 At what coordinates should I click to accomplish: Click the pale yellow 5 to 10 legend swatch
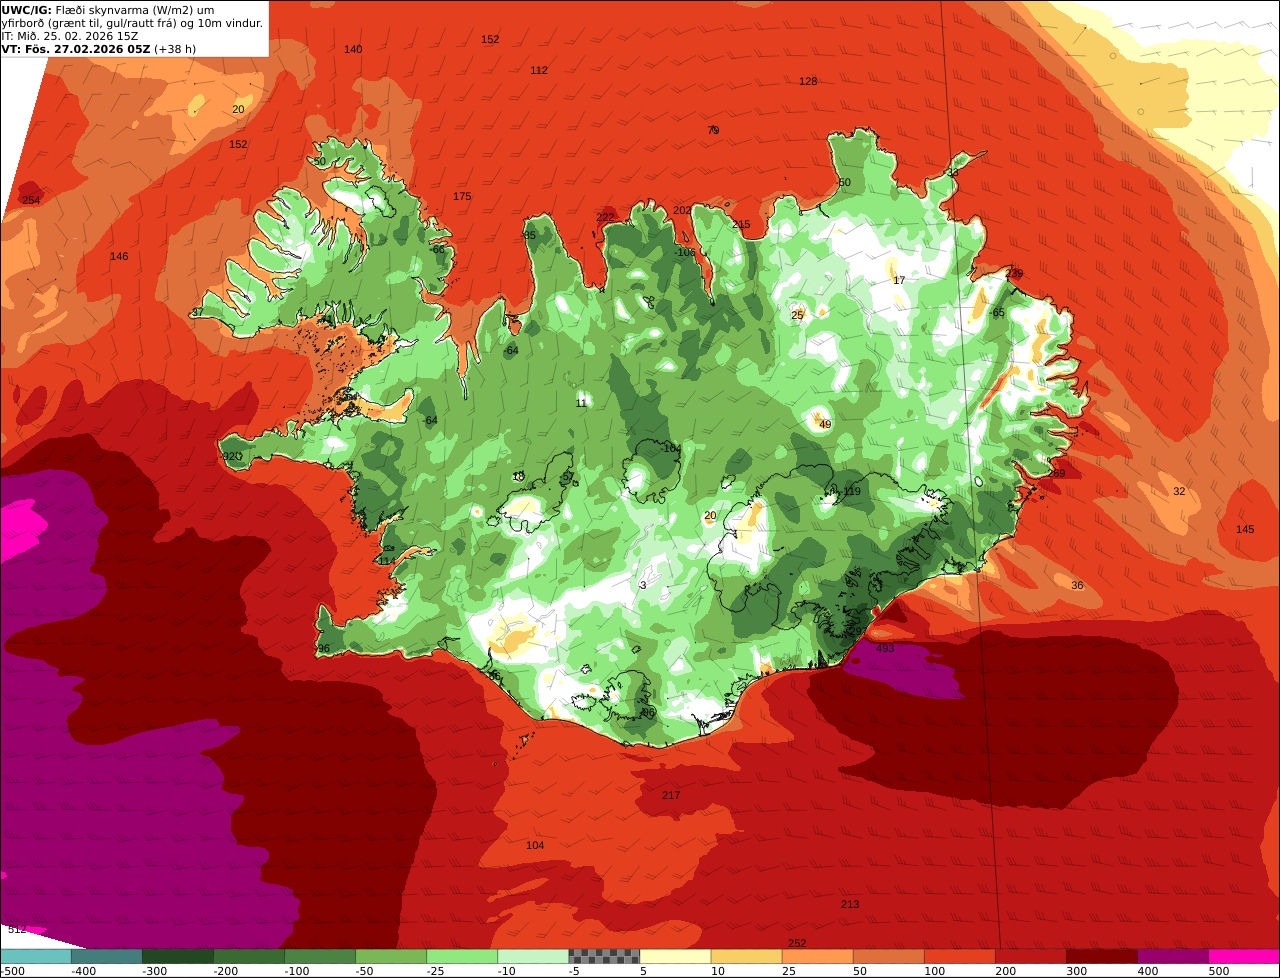pos(675,956)
